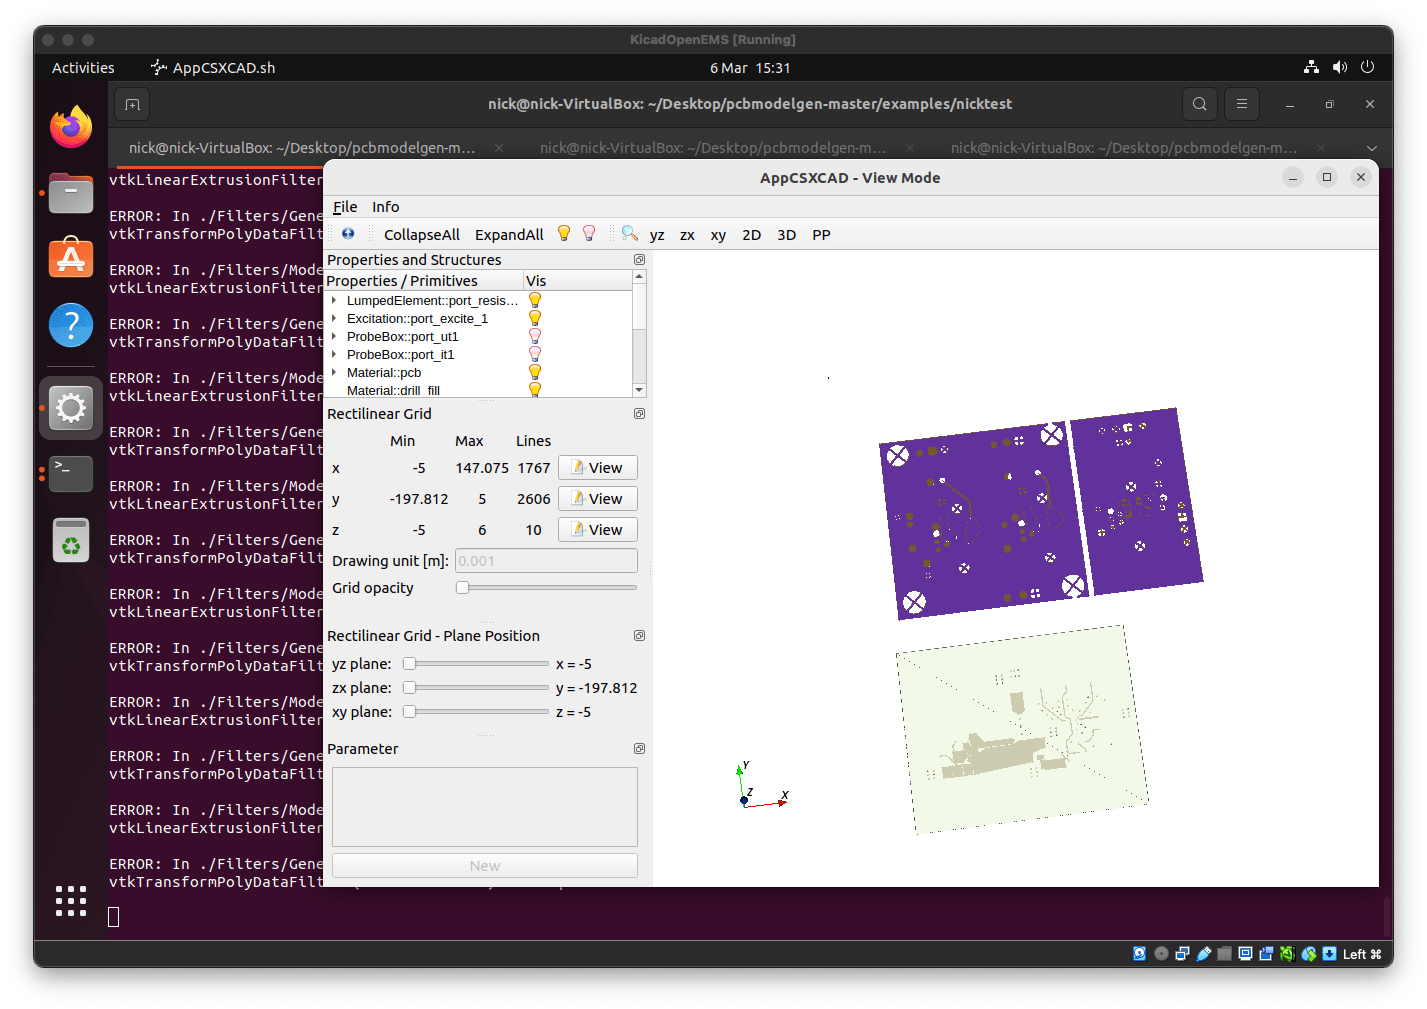This screenshot has height=1009, width=1427.
Task: Toggle PP parallel projection
Action: pos(821,235)
